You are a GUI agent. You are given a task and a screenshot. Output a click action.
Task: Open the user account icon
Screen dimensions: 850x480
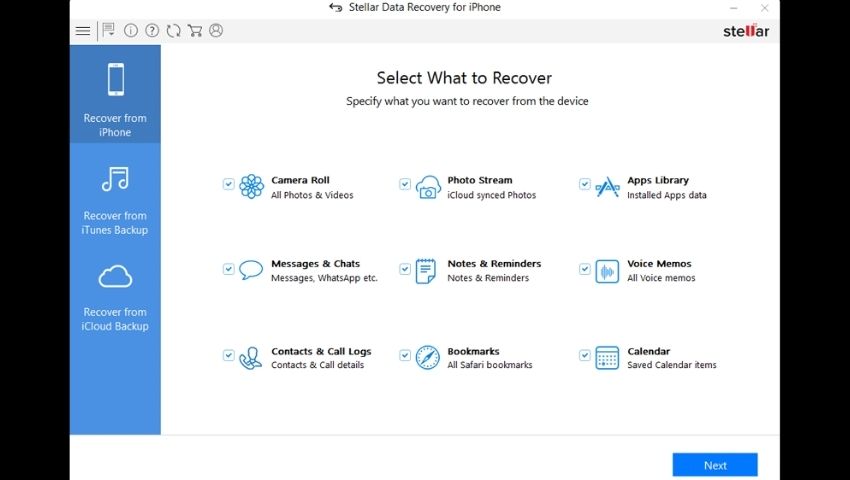[216, 30]
